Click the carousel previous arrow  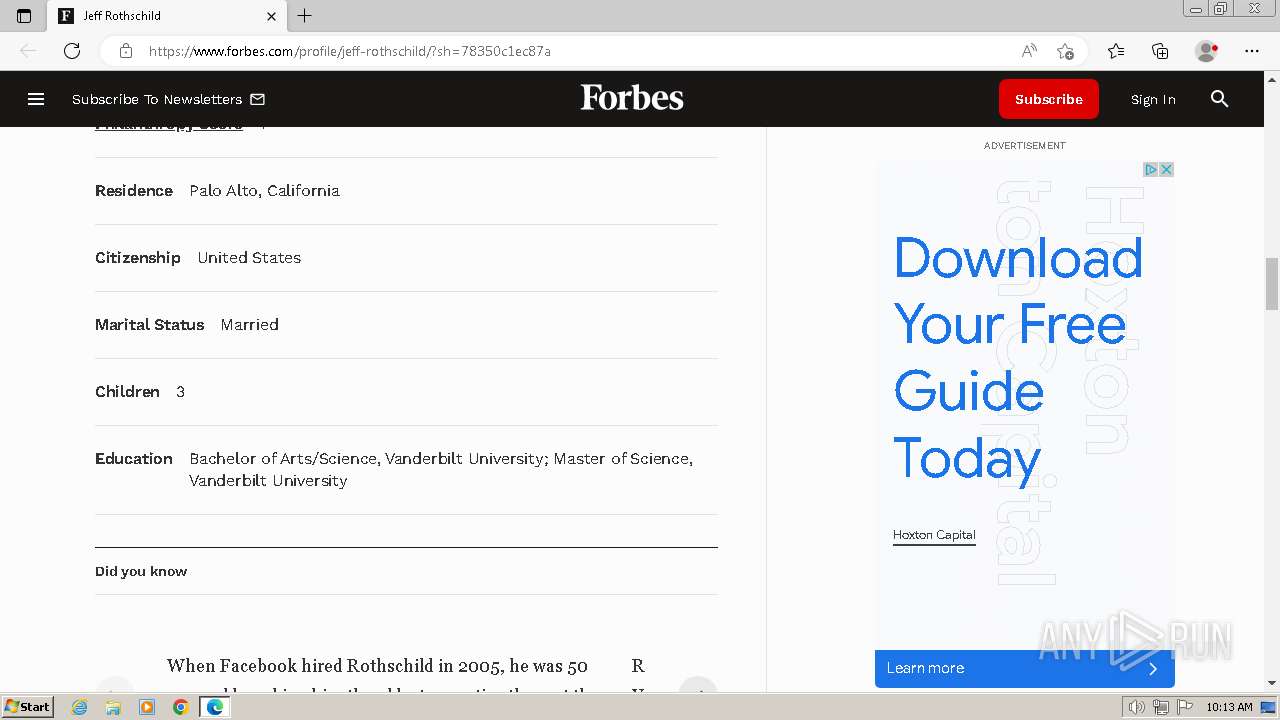pos(115,685)
